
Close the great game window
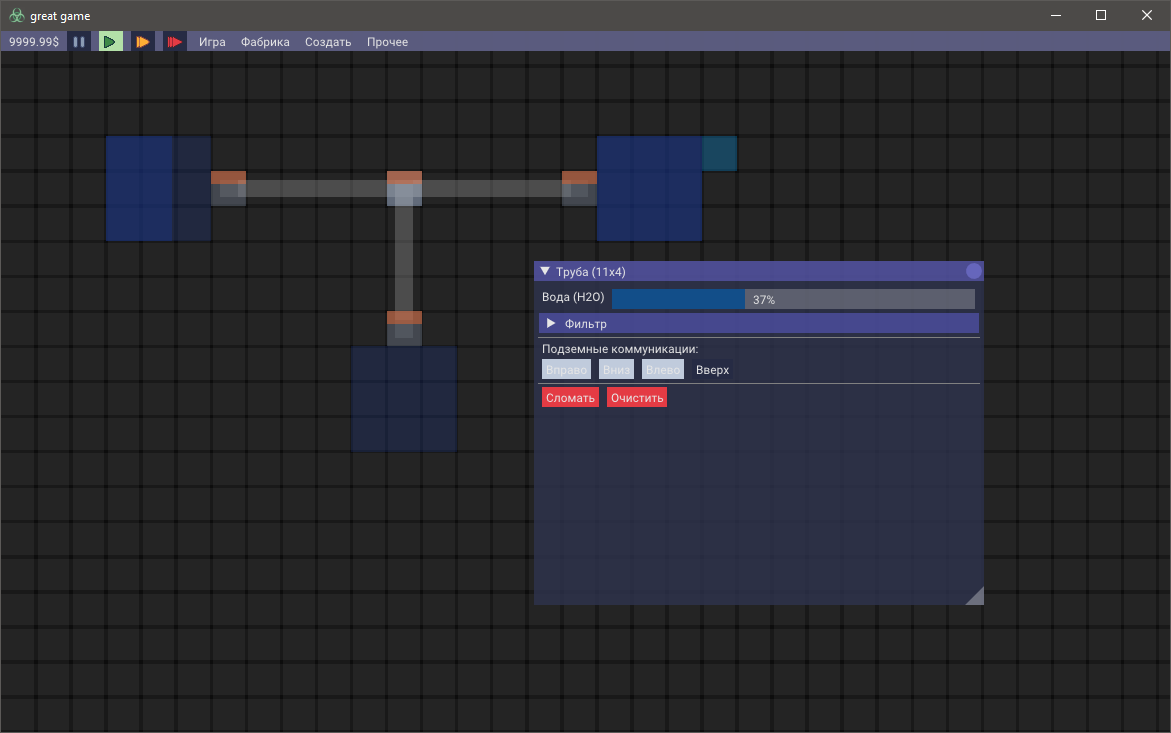1147,16
